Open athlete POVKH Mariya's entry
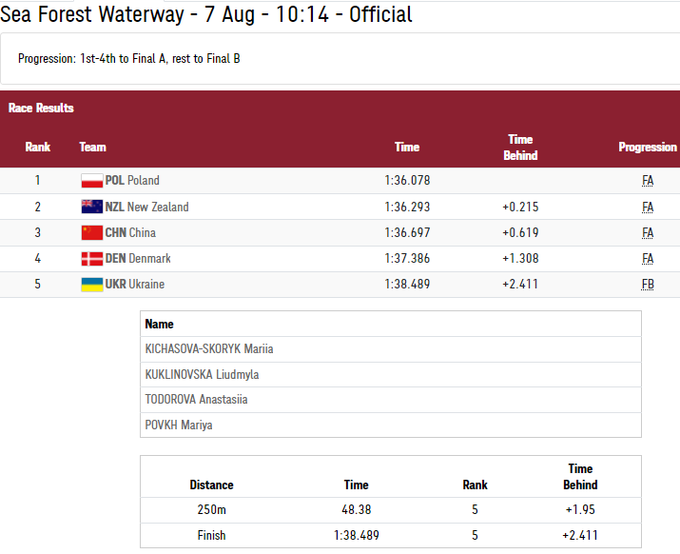Image resolution: width=680 pixels, height=554 pixels. [x=178, y=425]
